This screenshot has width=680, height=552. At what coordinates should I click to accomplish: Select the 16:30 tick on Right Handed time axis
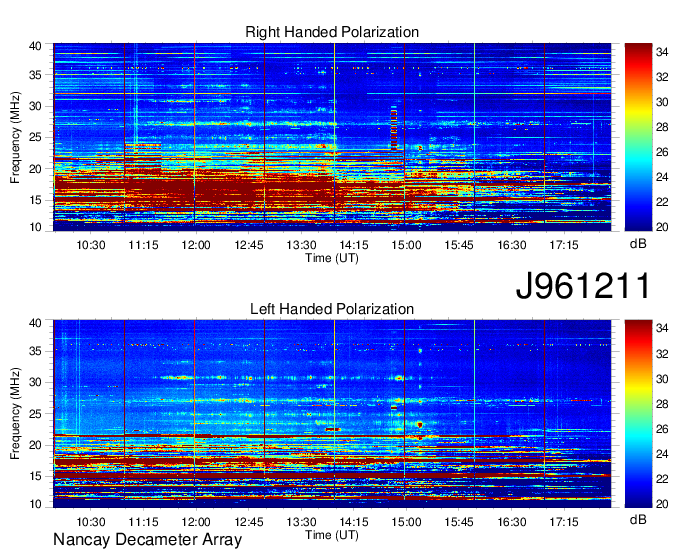[x=512, y=245]
